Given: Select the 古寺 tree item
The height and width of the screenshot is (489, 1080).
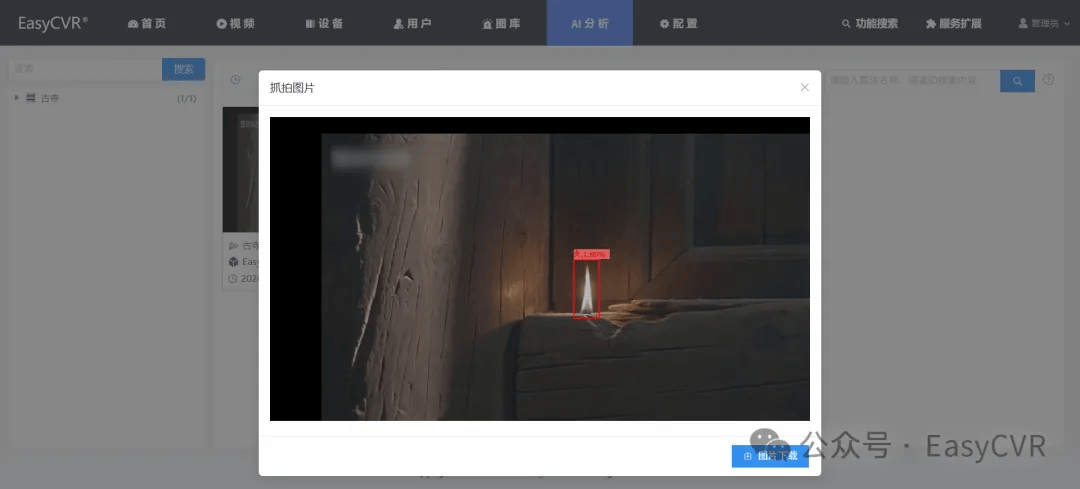Looking at the screenshot, I should pos(50,98).
